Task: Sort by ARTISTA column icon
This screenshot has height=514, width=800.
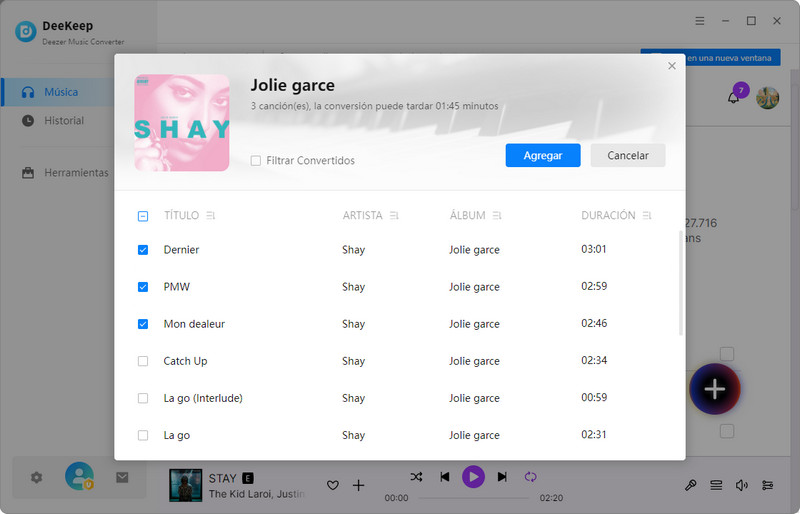Action: point(394,216)
